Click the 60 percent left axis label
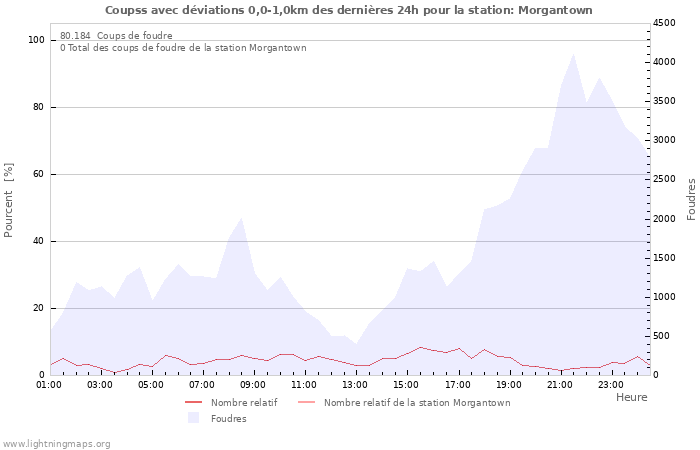This screenshot has width=700, height=450. (x=38, y=174)
